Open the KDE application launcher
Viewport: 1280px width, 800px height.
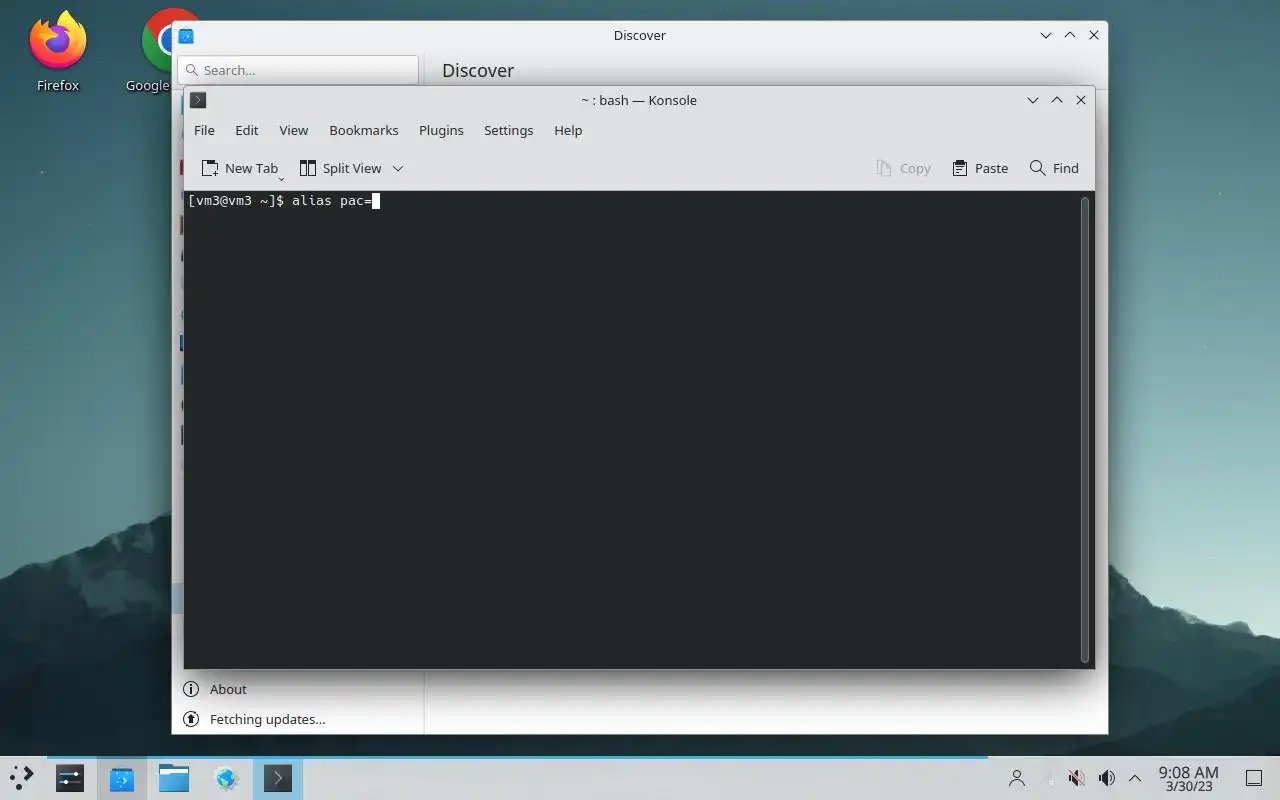point(22,778)
